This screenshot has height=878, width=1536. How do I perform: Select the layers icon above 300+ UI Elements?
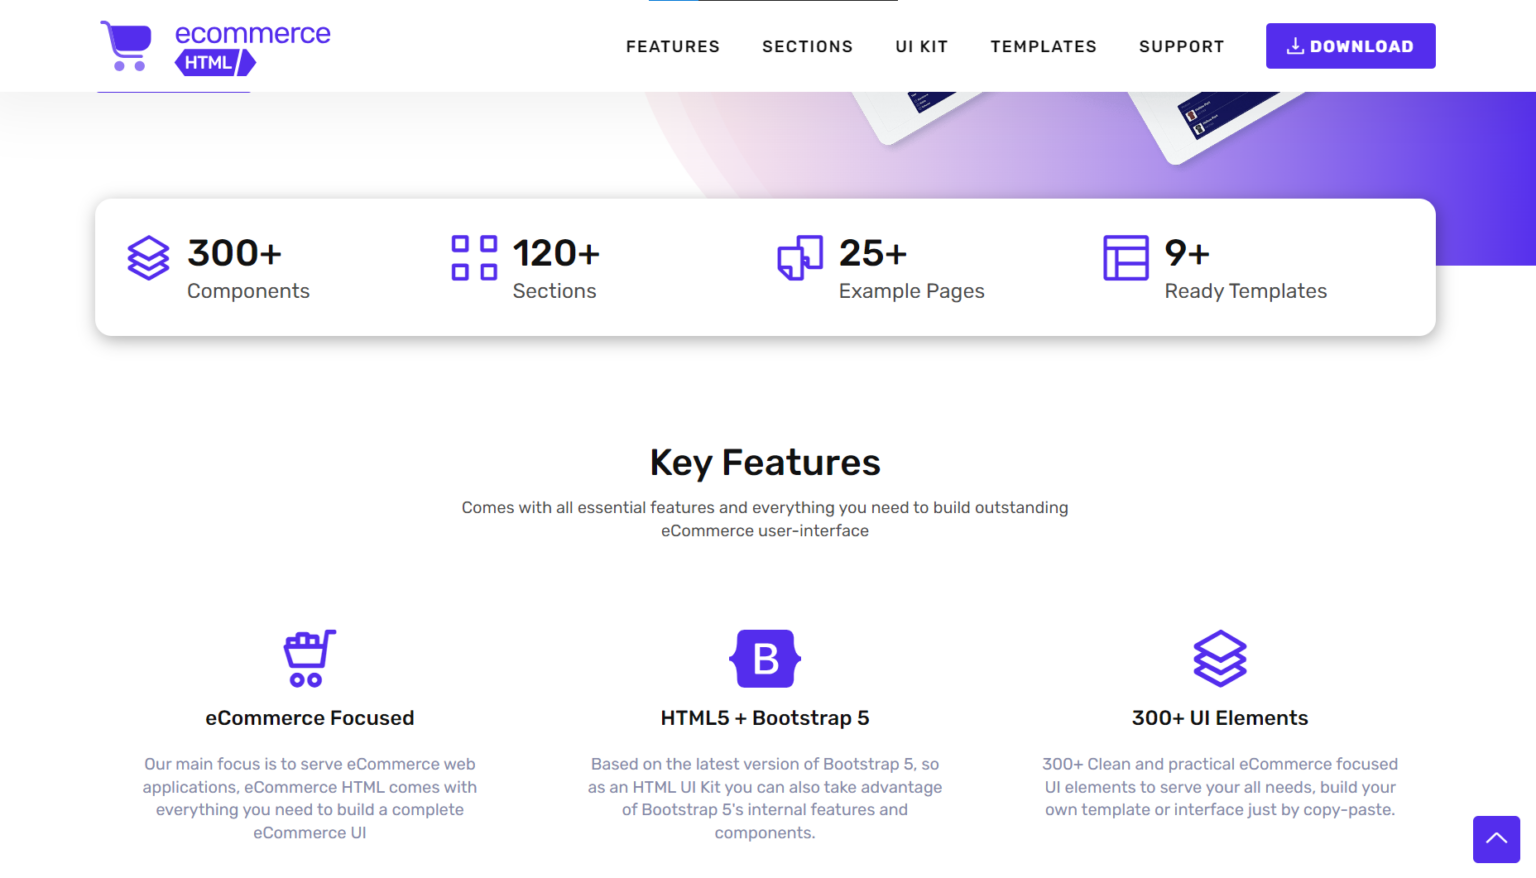1220,659
